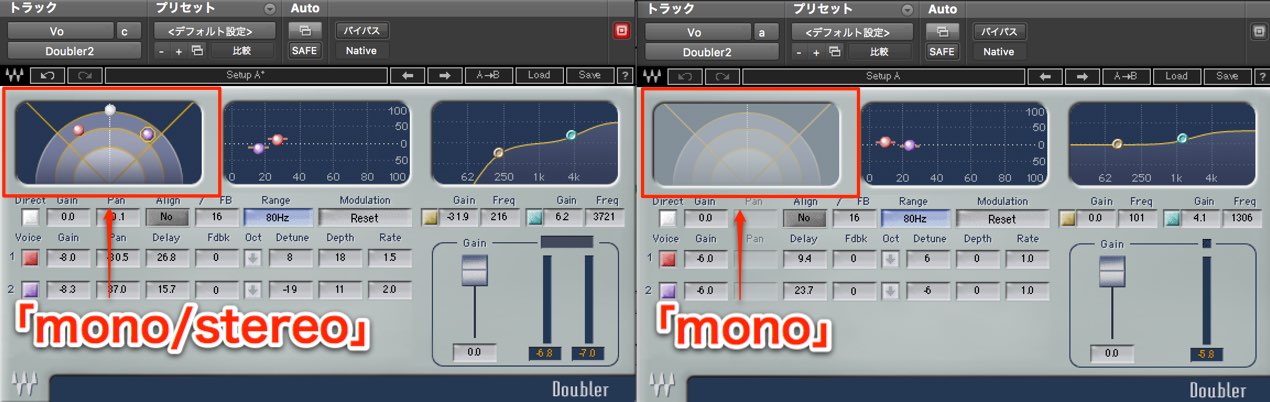Image resolution: width=1270 pixels, height=402 pixels.
Task: Open preset menu arrow in left window
Action: pyautogui.click(x=268, y=8)
